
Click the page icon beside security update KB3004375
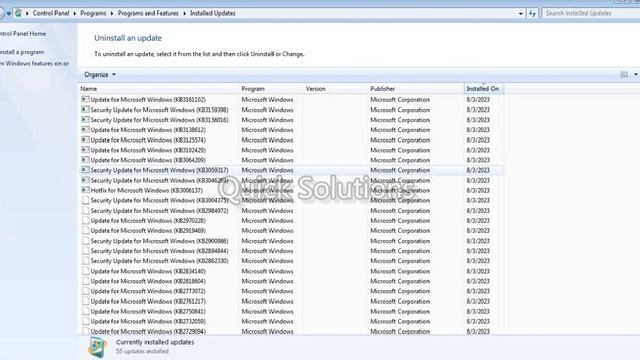(85, 200)
